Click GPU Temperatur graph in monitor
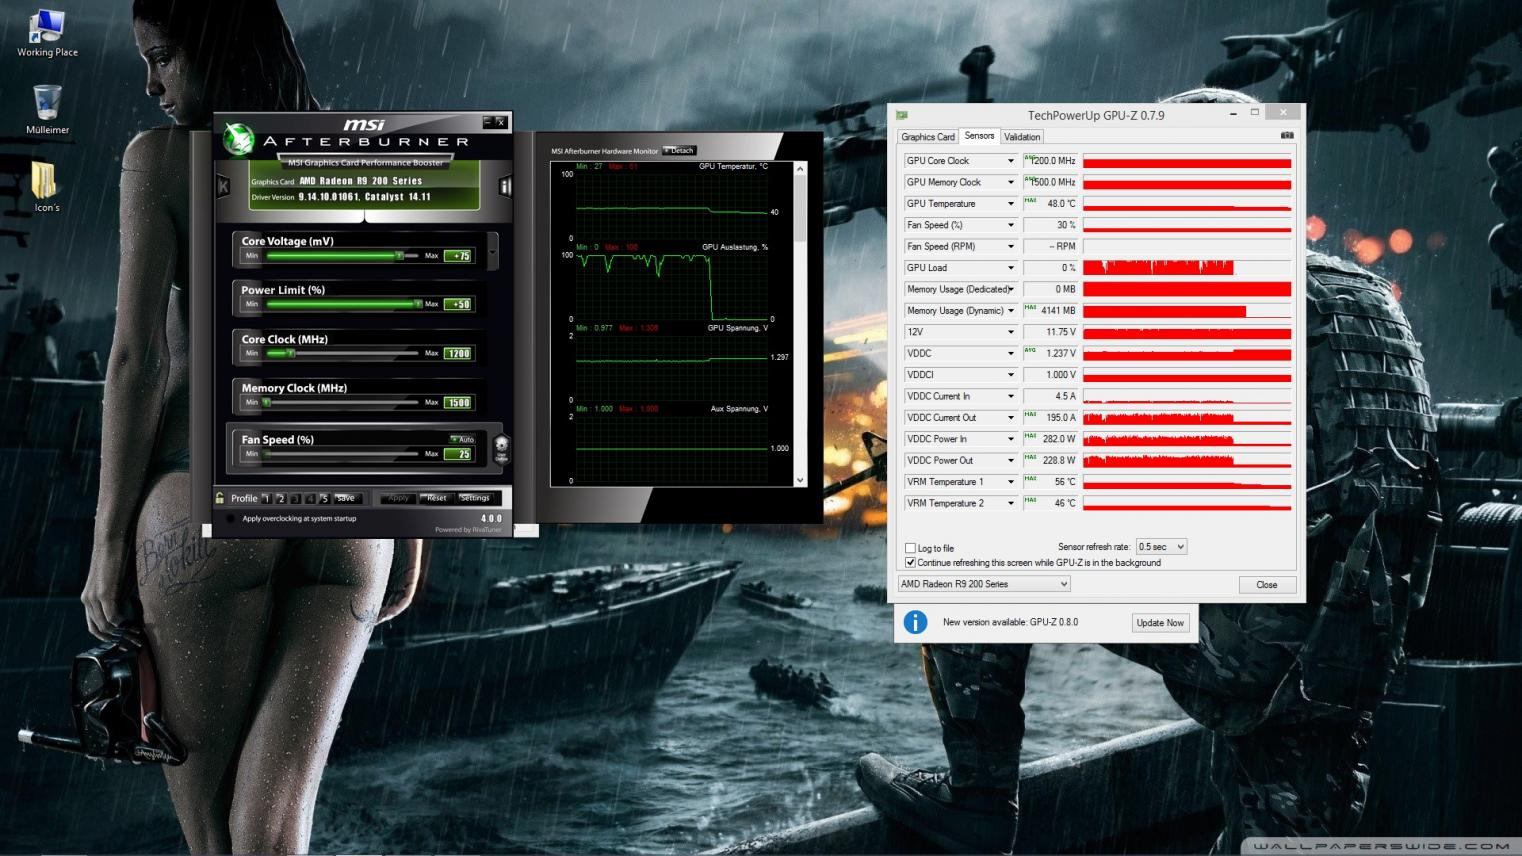Viewport: 1522px width, 856px height. 672,206
